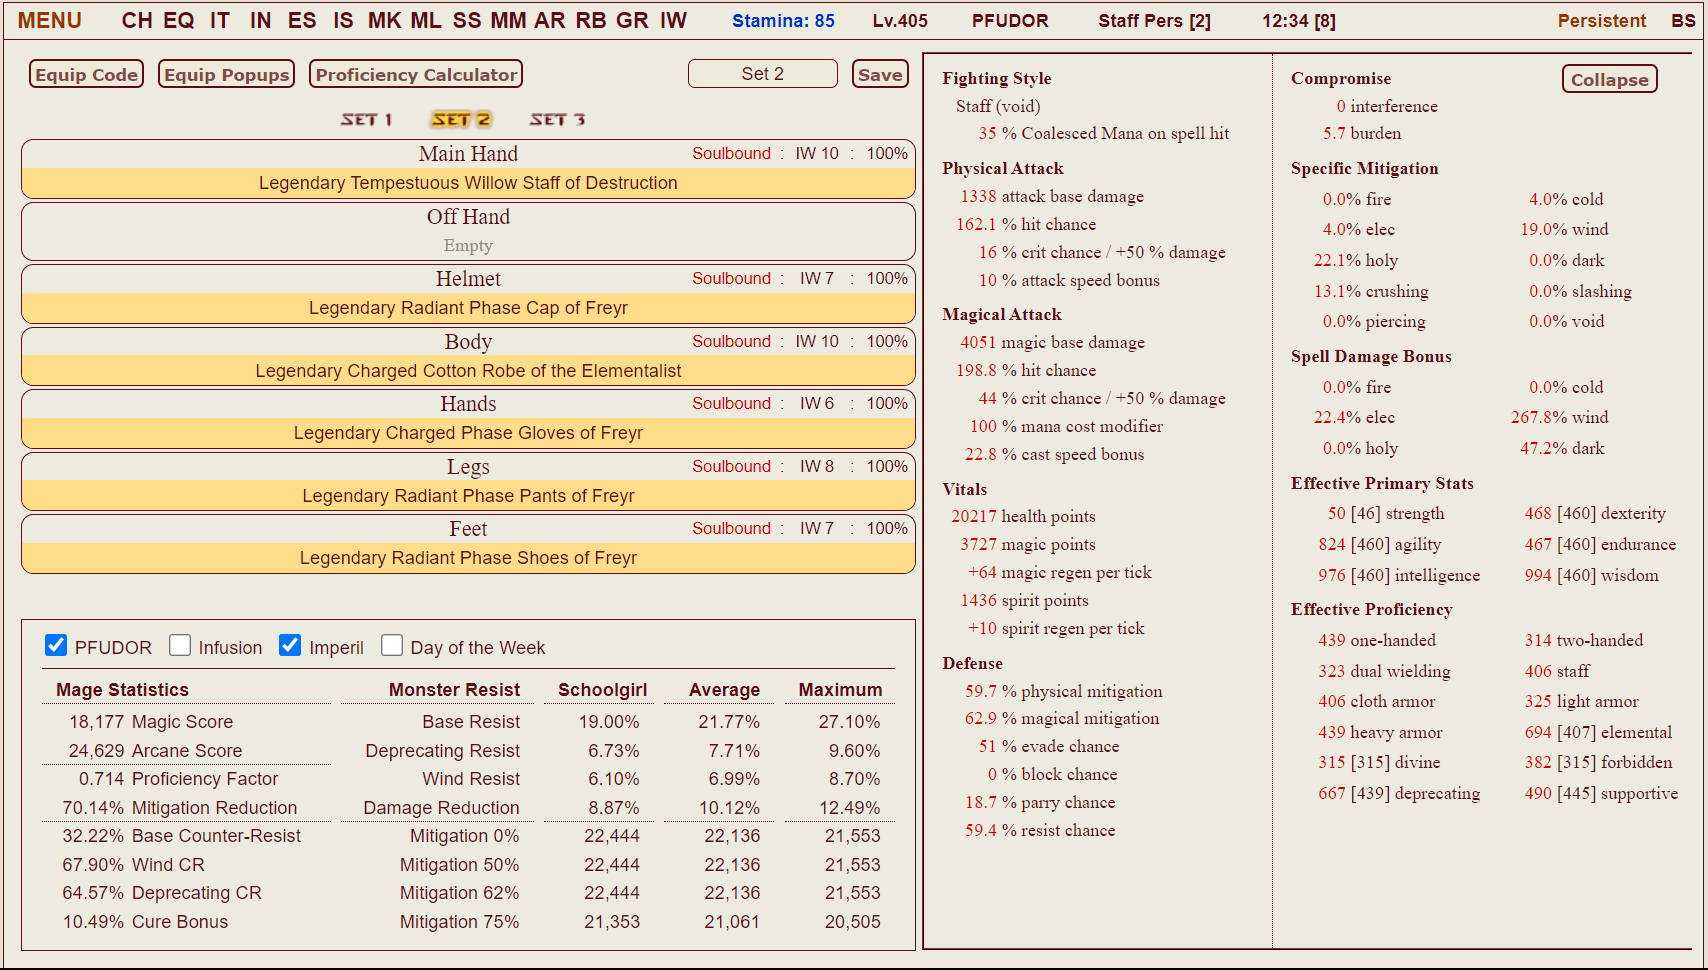Toggle the Imperil checkbox
The height and width of the screenshot is (970, 1708).
[290, 645]
